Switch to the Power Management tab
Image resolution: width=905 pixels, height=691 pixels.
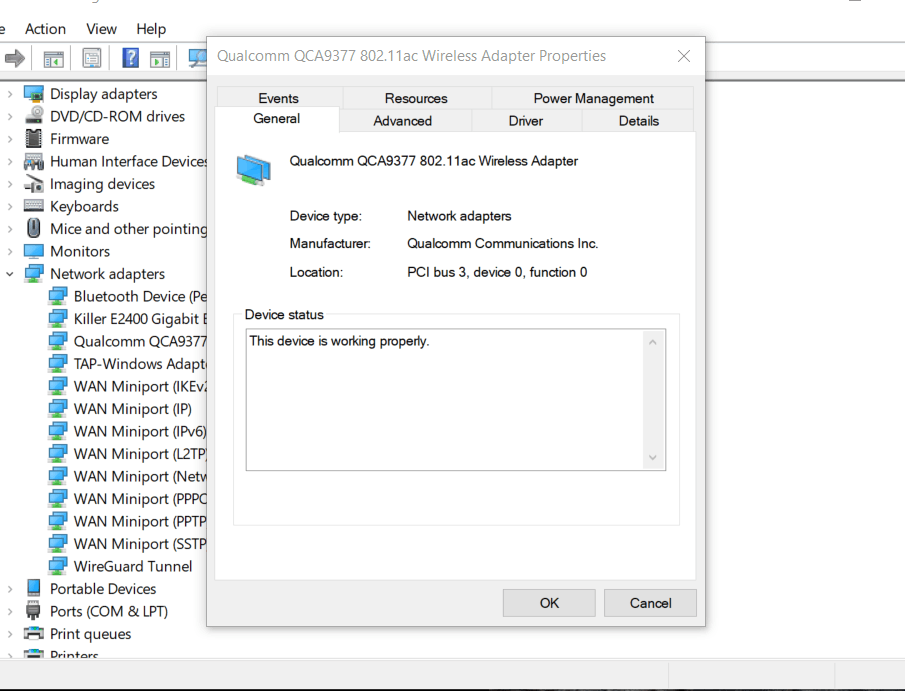(x=593, y=98)
